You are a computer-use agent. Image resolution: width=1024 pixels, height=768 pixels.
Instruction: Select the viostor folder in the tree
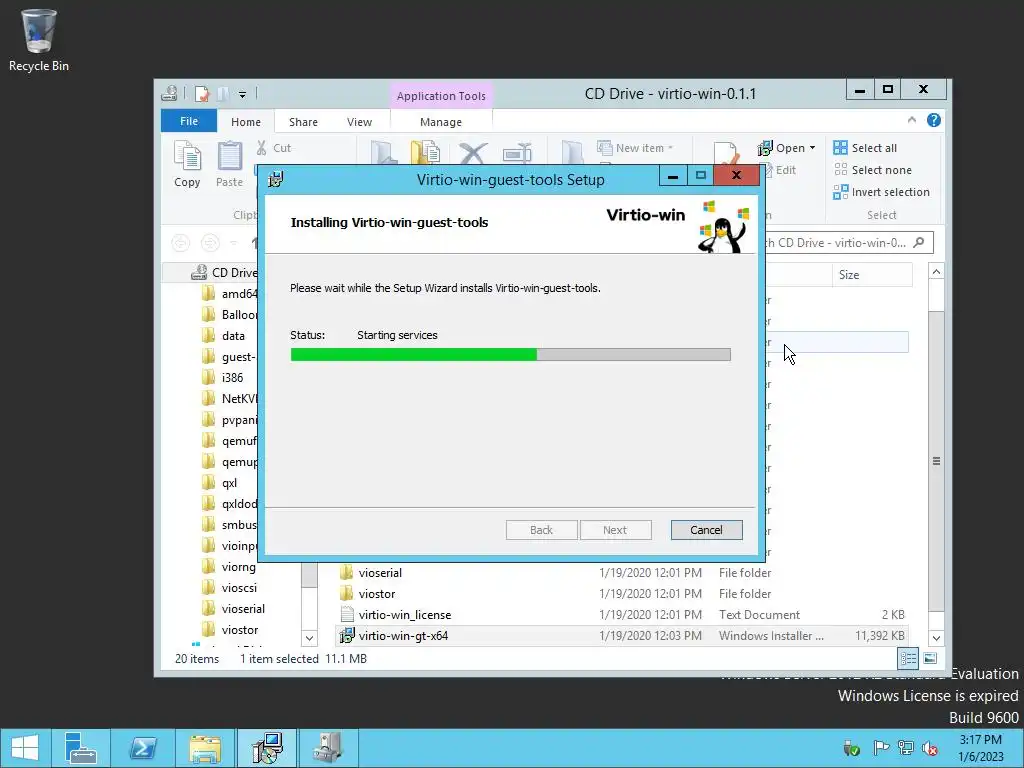click(230, 630)
